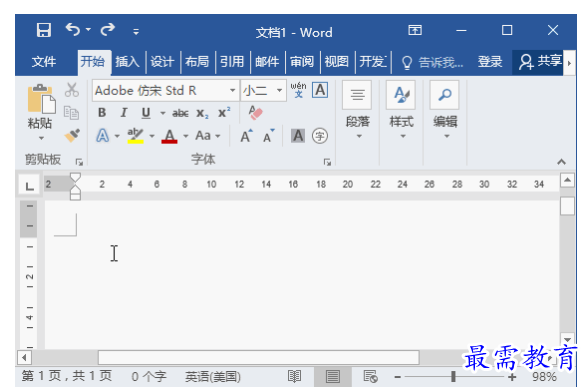Switch to Read Mode view

(294, 376)
